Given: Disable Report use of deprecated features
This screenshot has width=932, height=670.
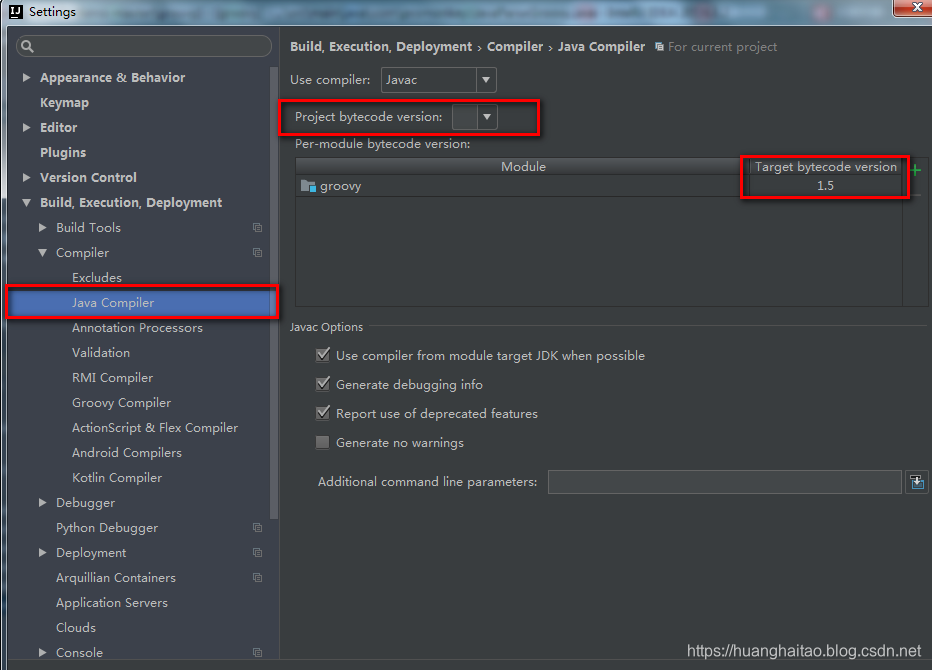Looking at the screenshot, I should (323, 413).
